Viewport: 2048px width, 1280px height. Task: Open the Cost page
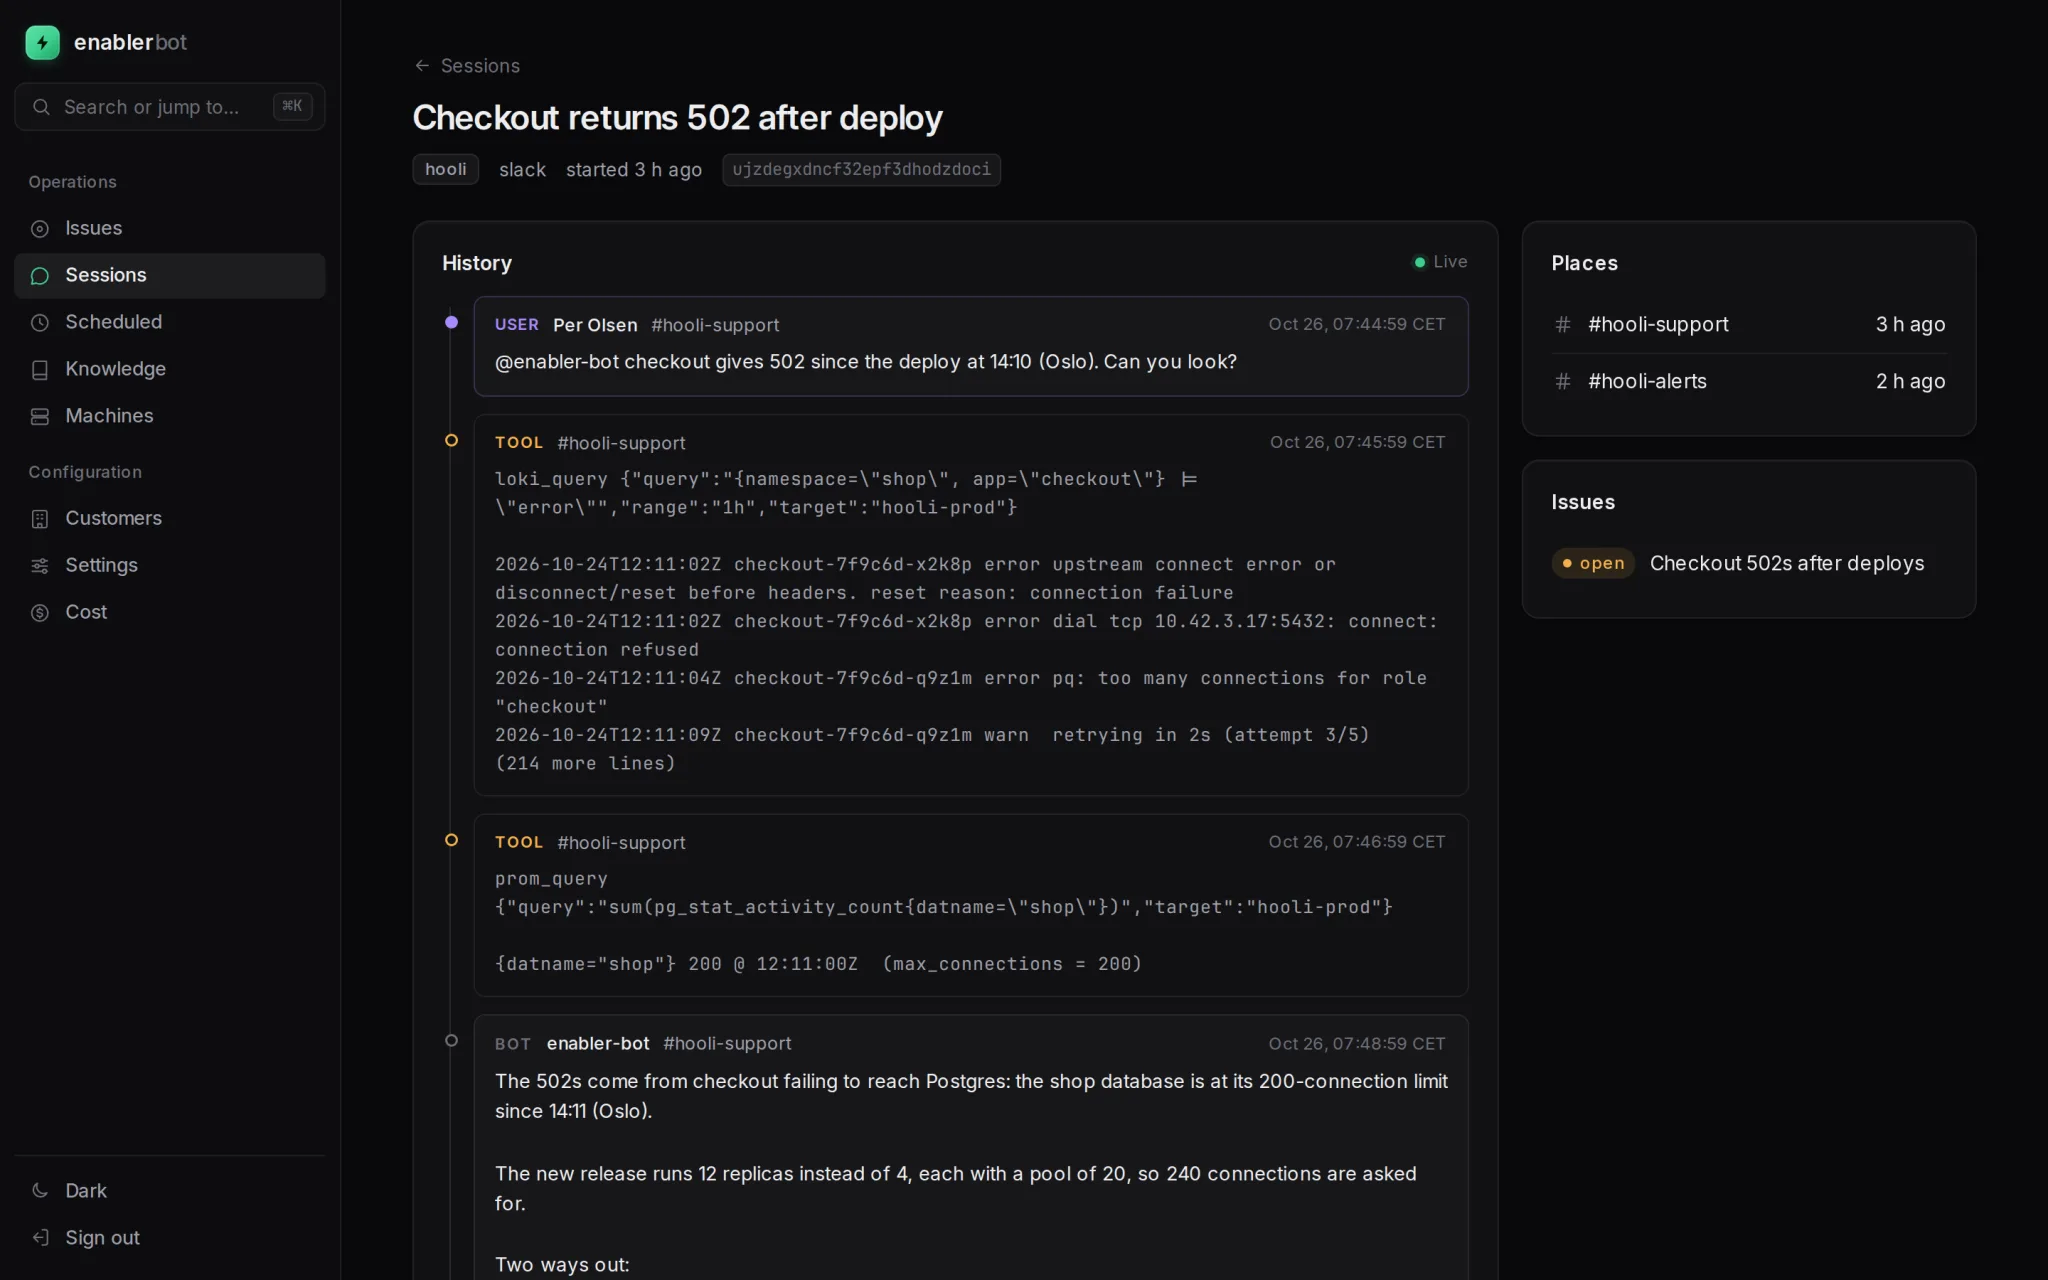(x=170, y=612)
